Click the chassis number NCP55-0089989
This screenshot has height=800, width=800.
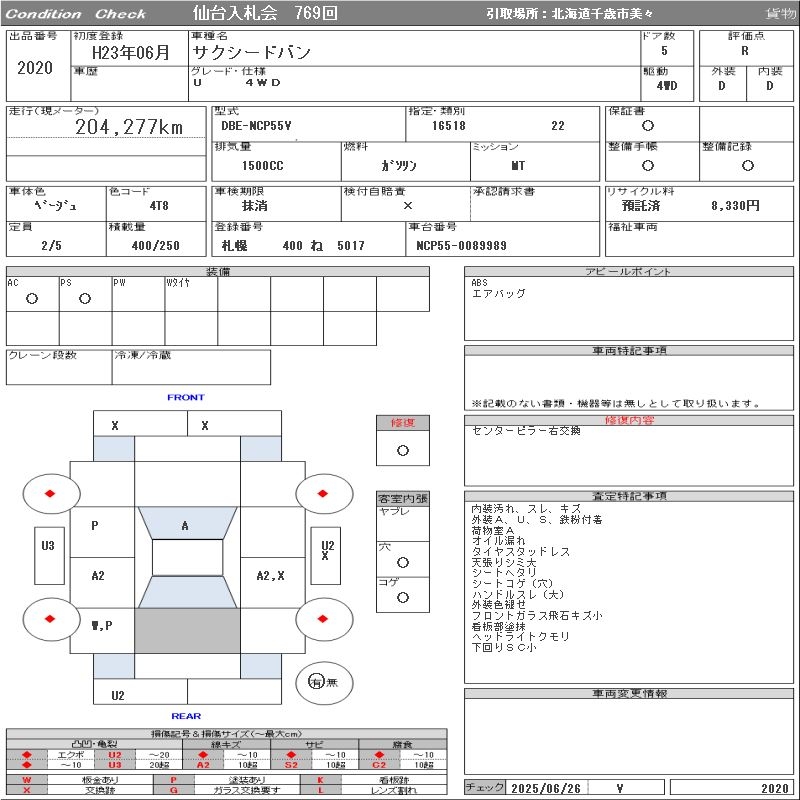tap(461, 245)
